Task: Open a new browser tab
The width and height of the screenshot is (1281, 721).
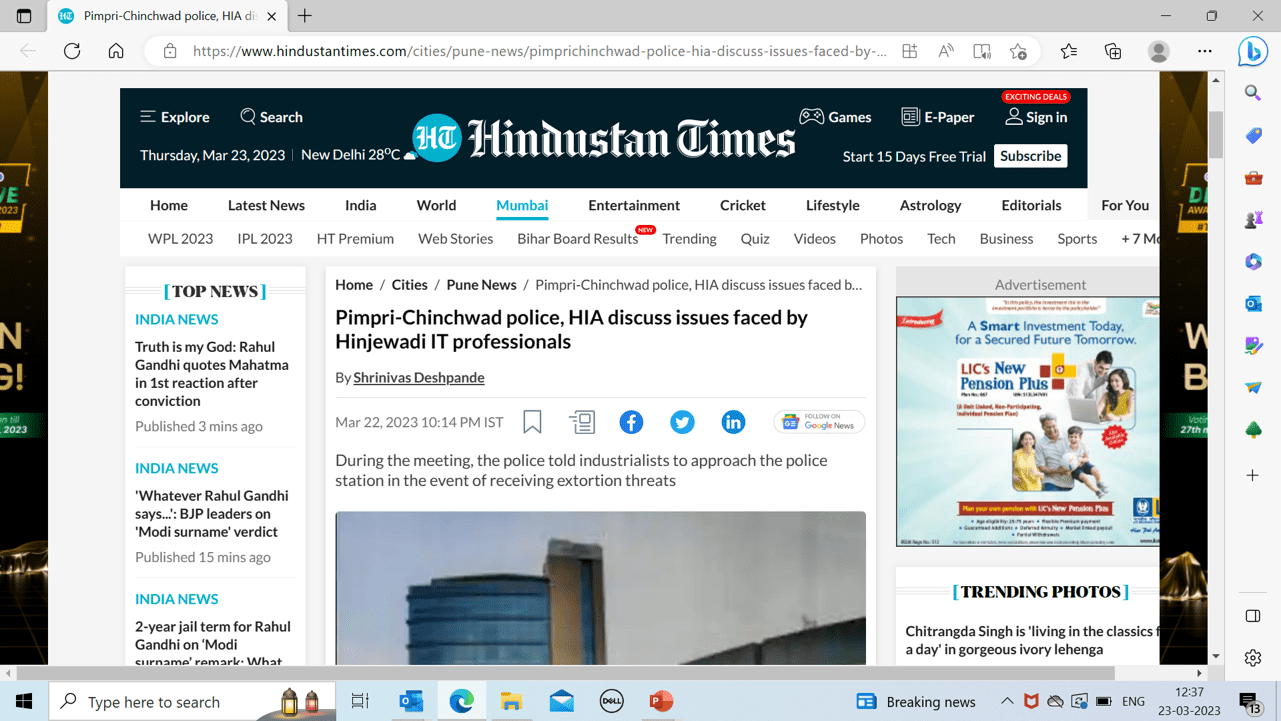Action: [305, 16]
